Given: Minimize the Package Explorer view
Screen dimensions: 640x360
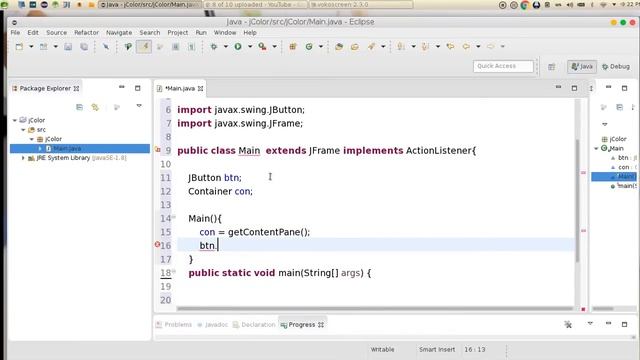Looking at the screenshot, I should [122, 87].
